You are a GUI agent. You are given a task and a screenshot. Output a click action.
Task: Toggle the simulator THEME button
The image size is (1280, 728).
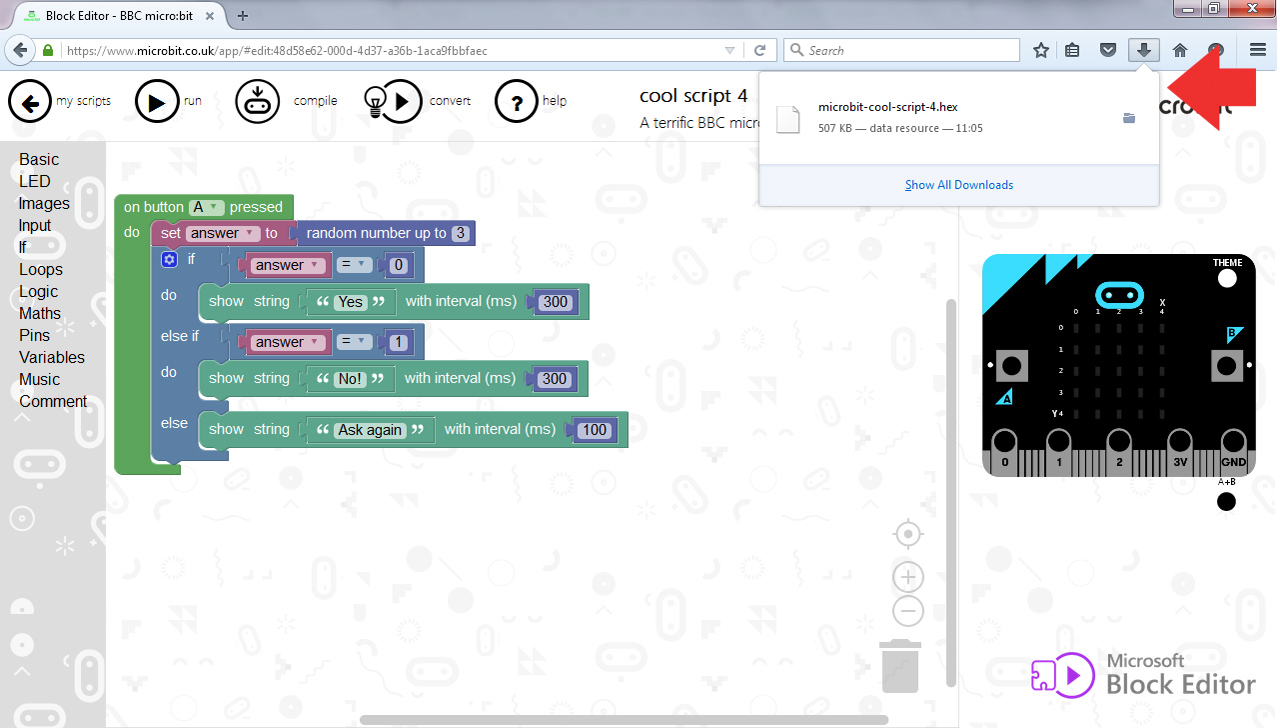pos(1227,279)
